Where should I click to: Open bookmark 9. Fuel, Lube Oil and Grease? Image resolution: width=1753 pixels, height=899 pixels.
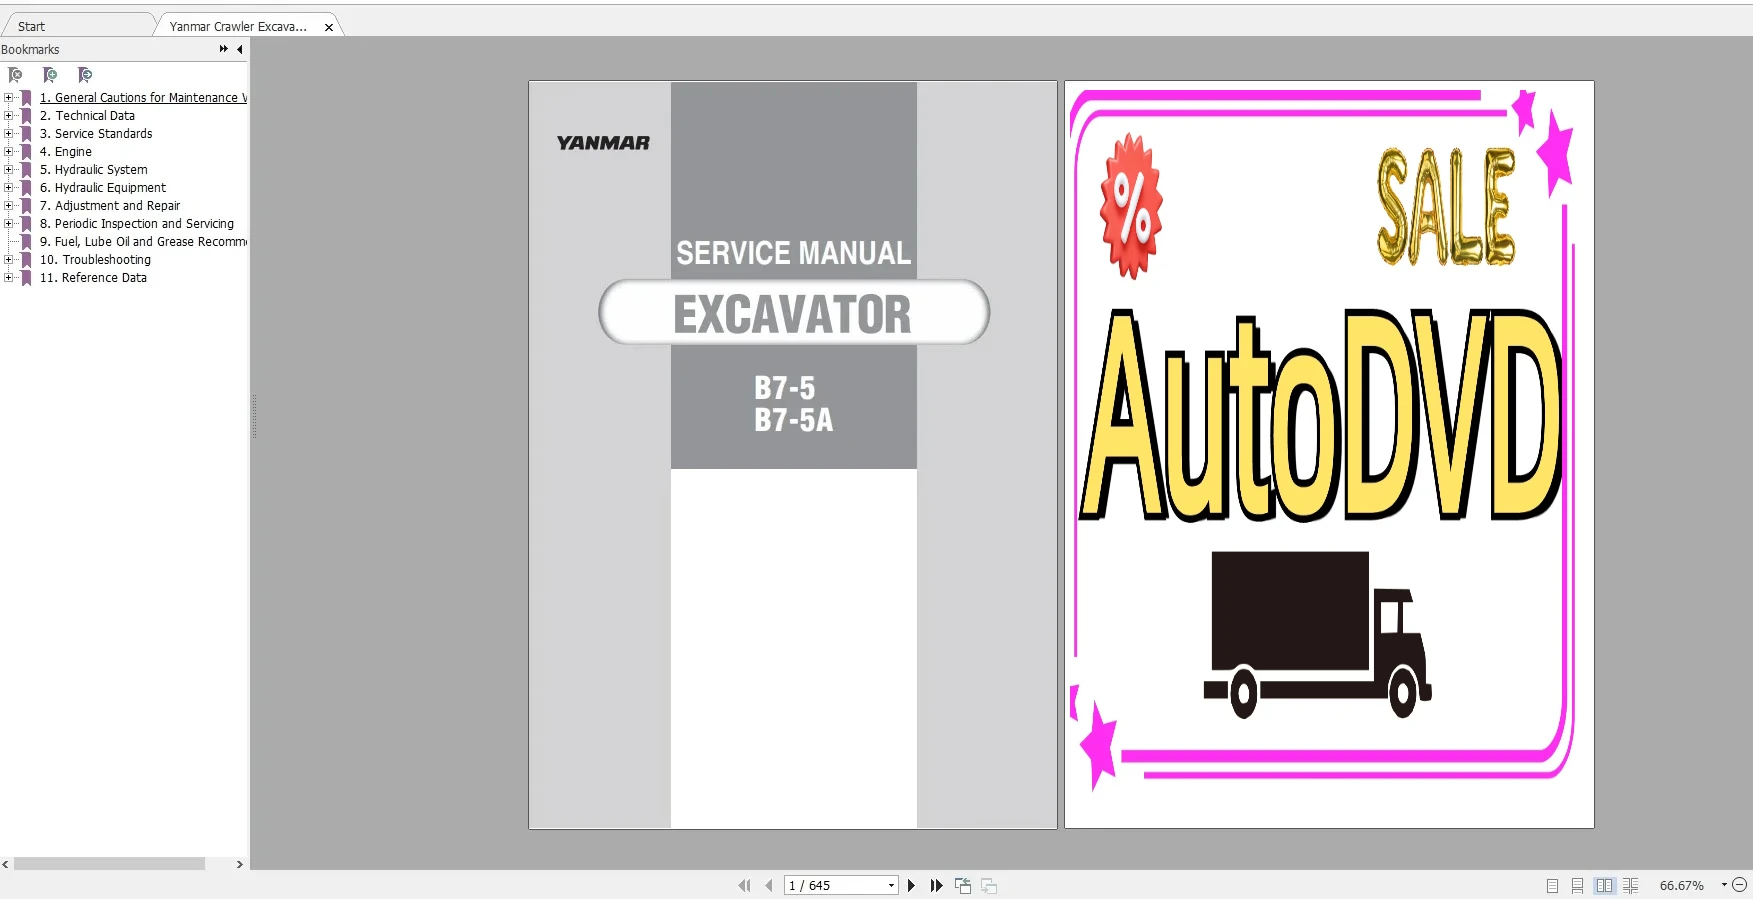pyautogui.click(x=143, y=242)
